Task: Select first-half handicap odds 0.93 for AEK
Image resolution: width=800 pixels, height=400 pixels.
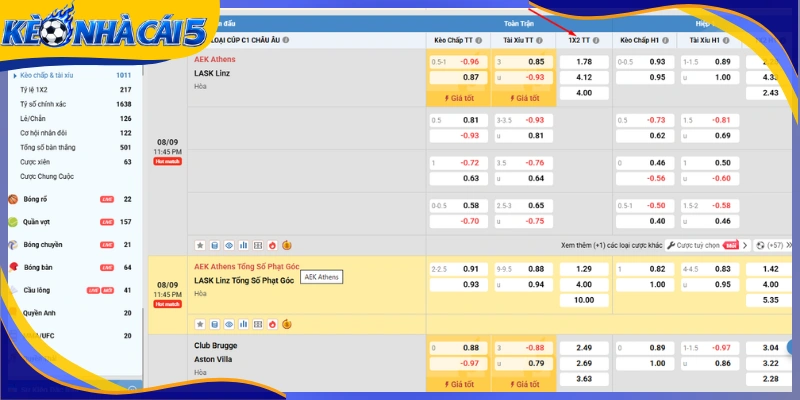Action: pyautogui.click(x=644, y=62)
